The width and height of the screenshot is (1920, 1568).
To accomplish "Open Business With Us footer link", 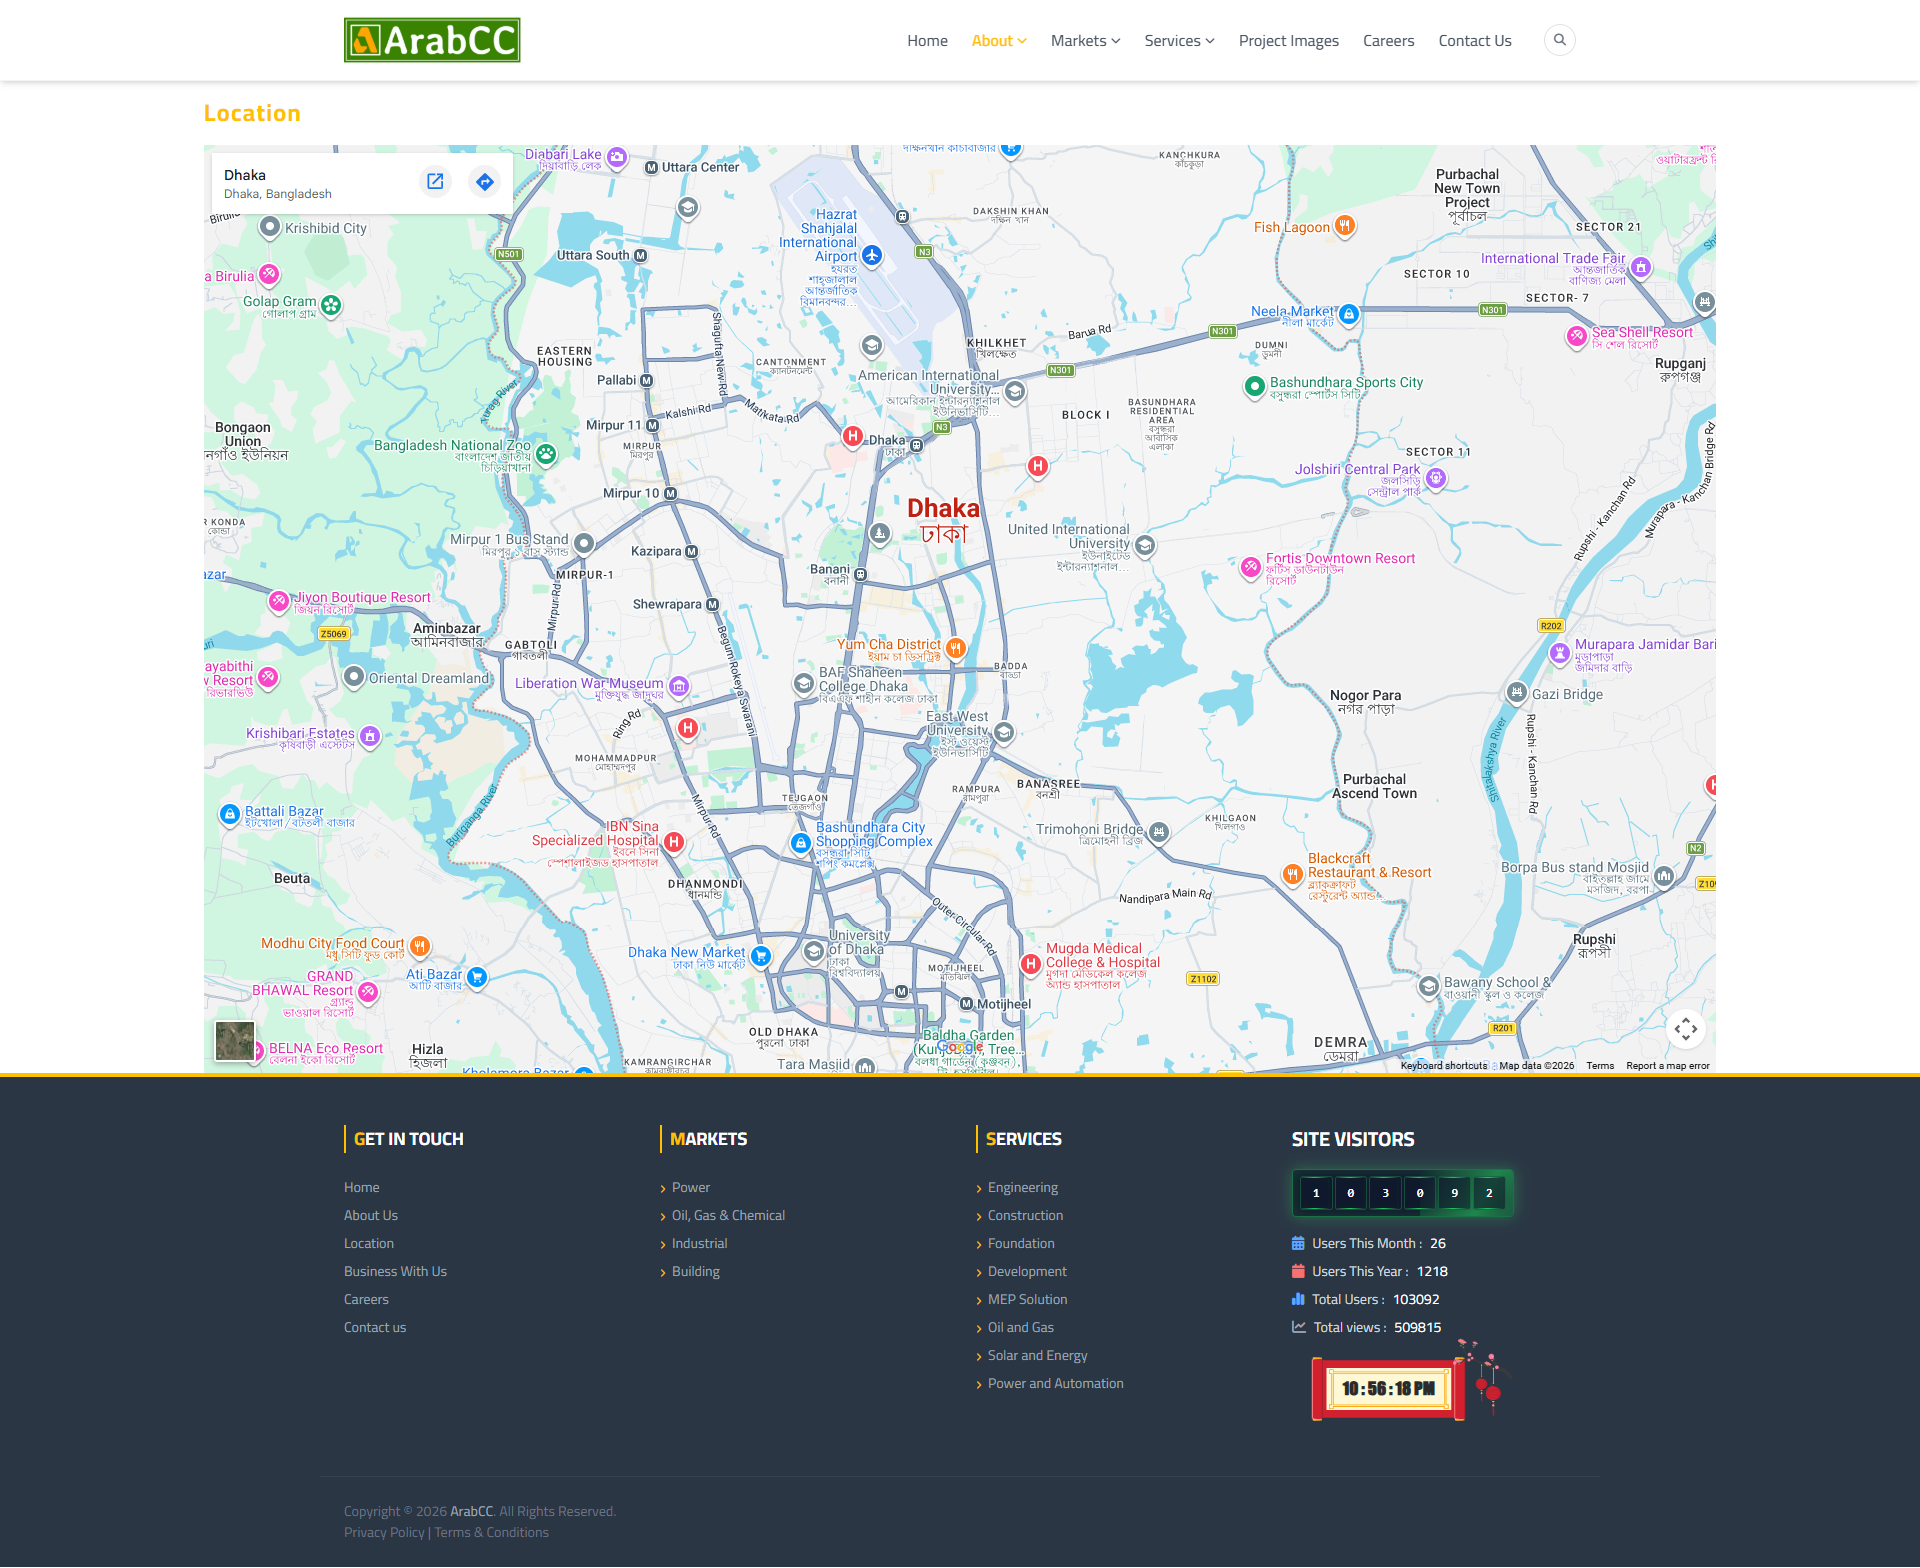I will (396, 1272).
